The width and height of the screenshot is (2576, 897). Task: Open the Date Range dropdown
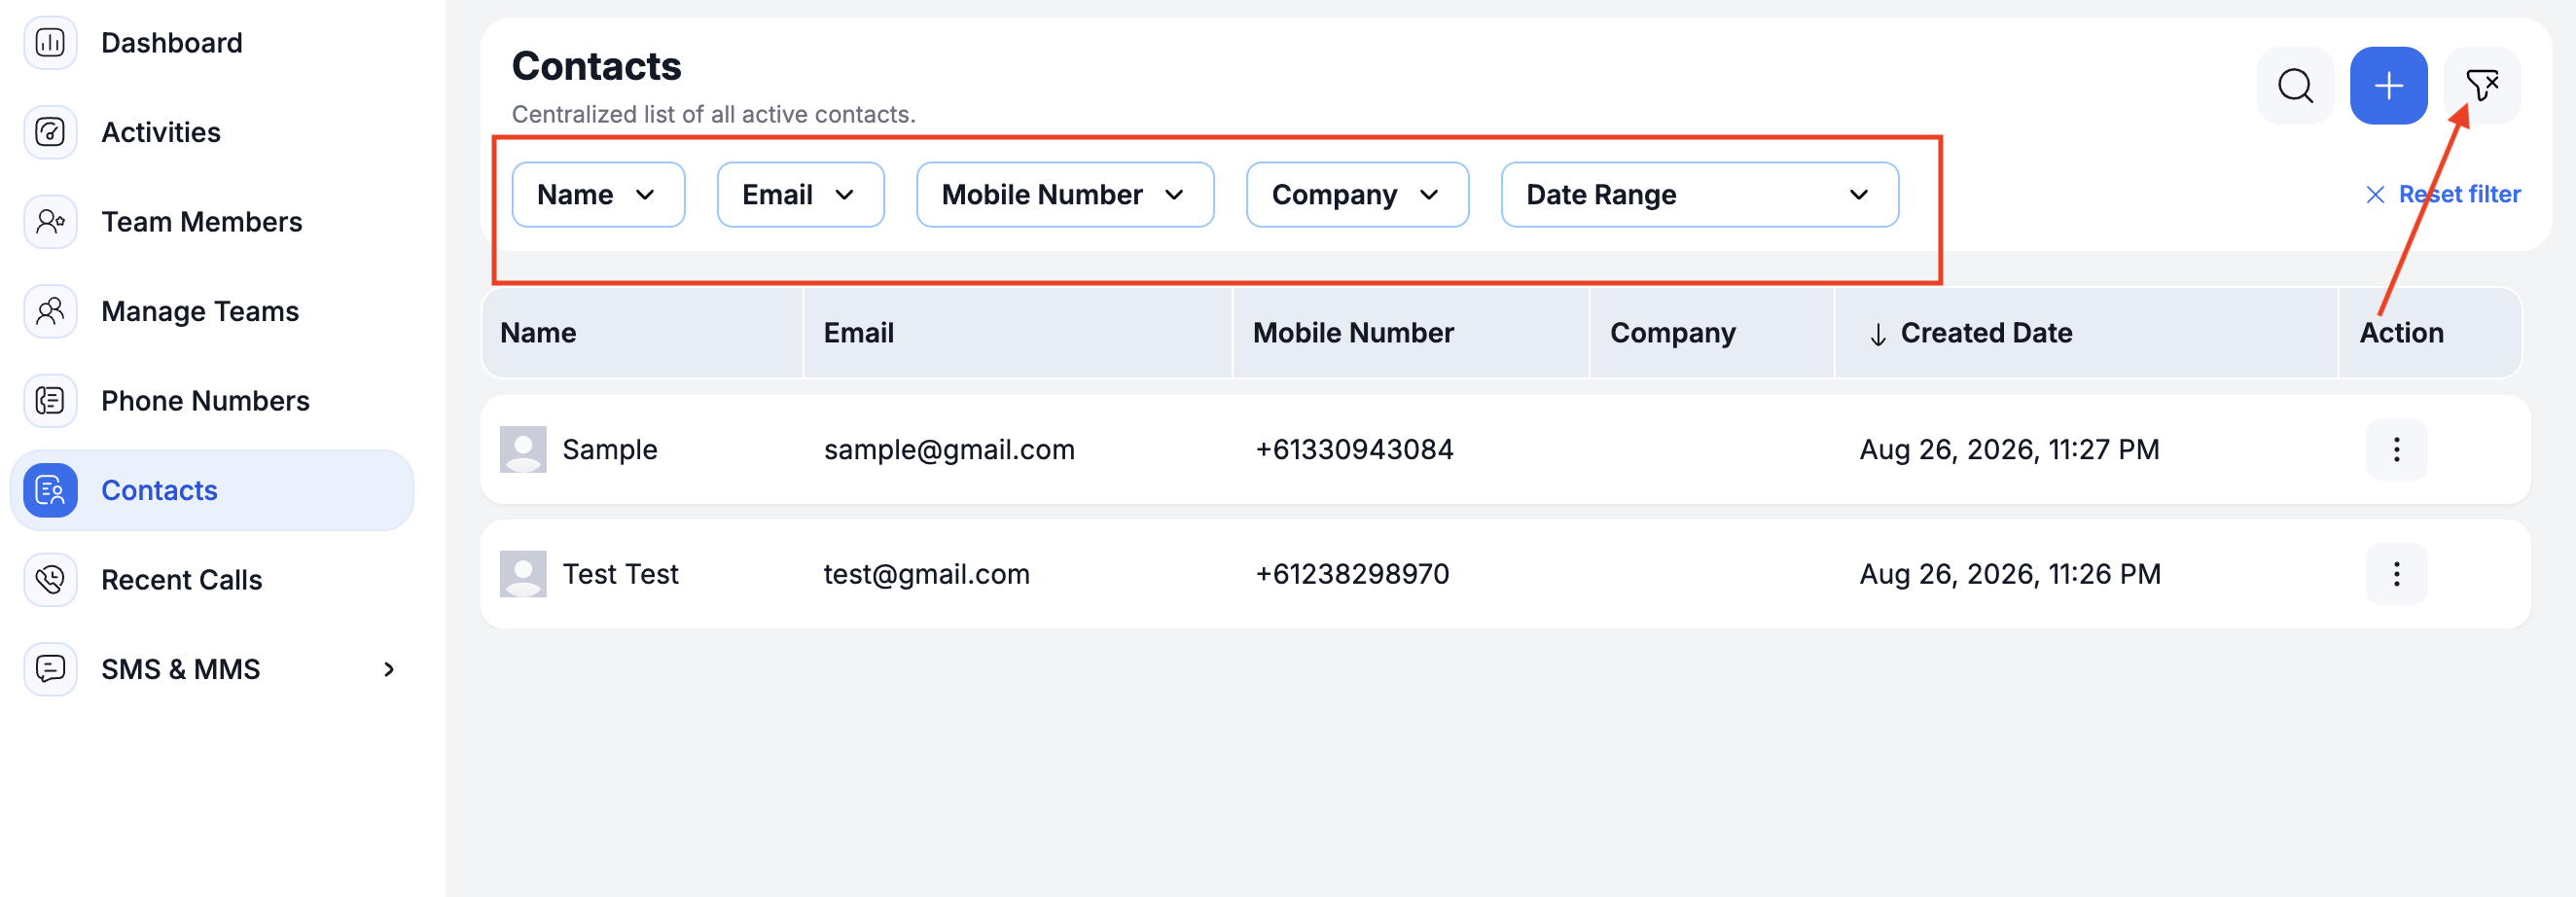1699,195
